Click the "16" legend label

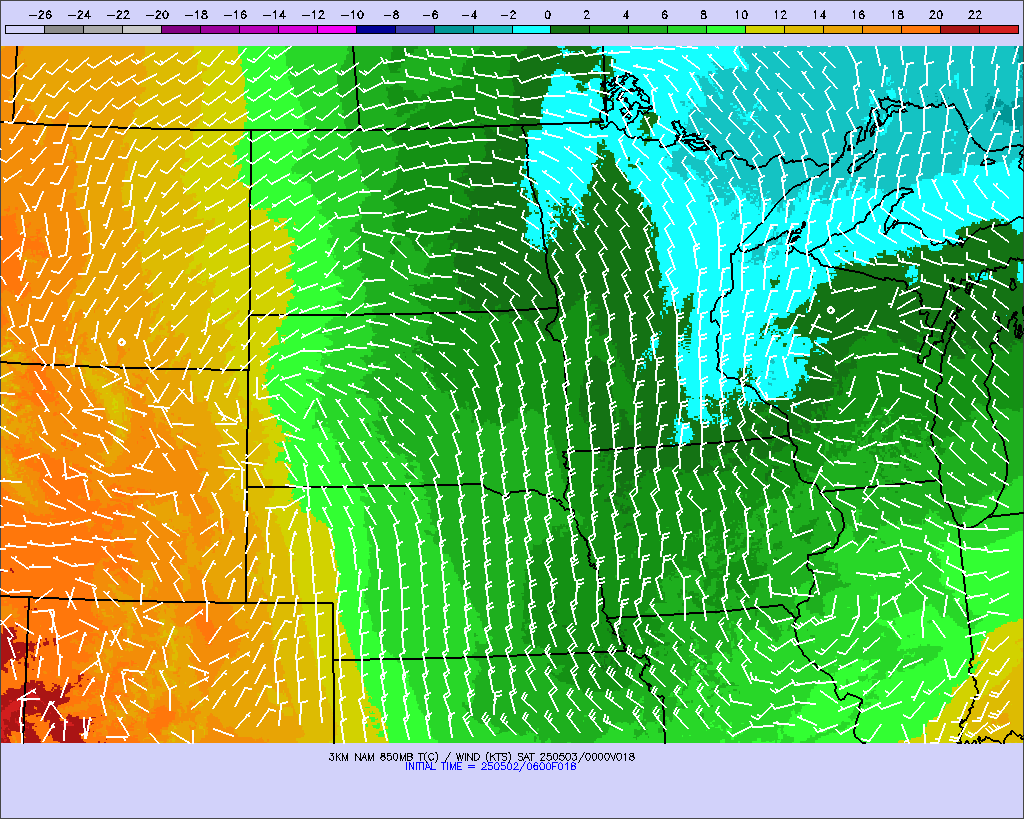click(858, 14)
